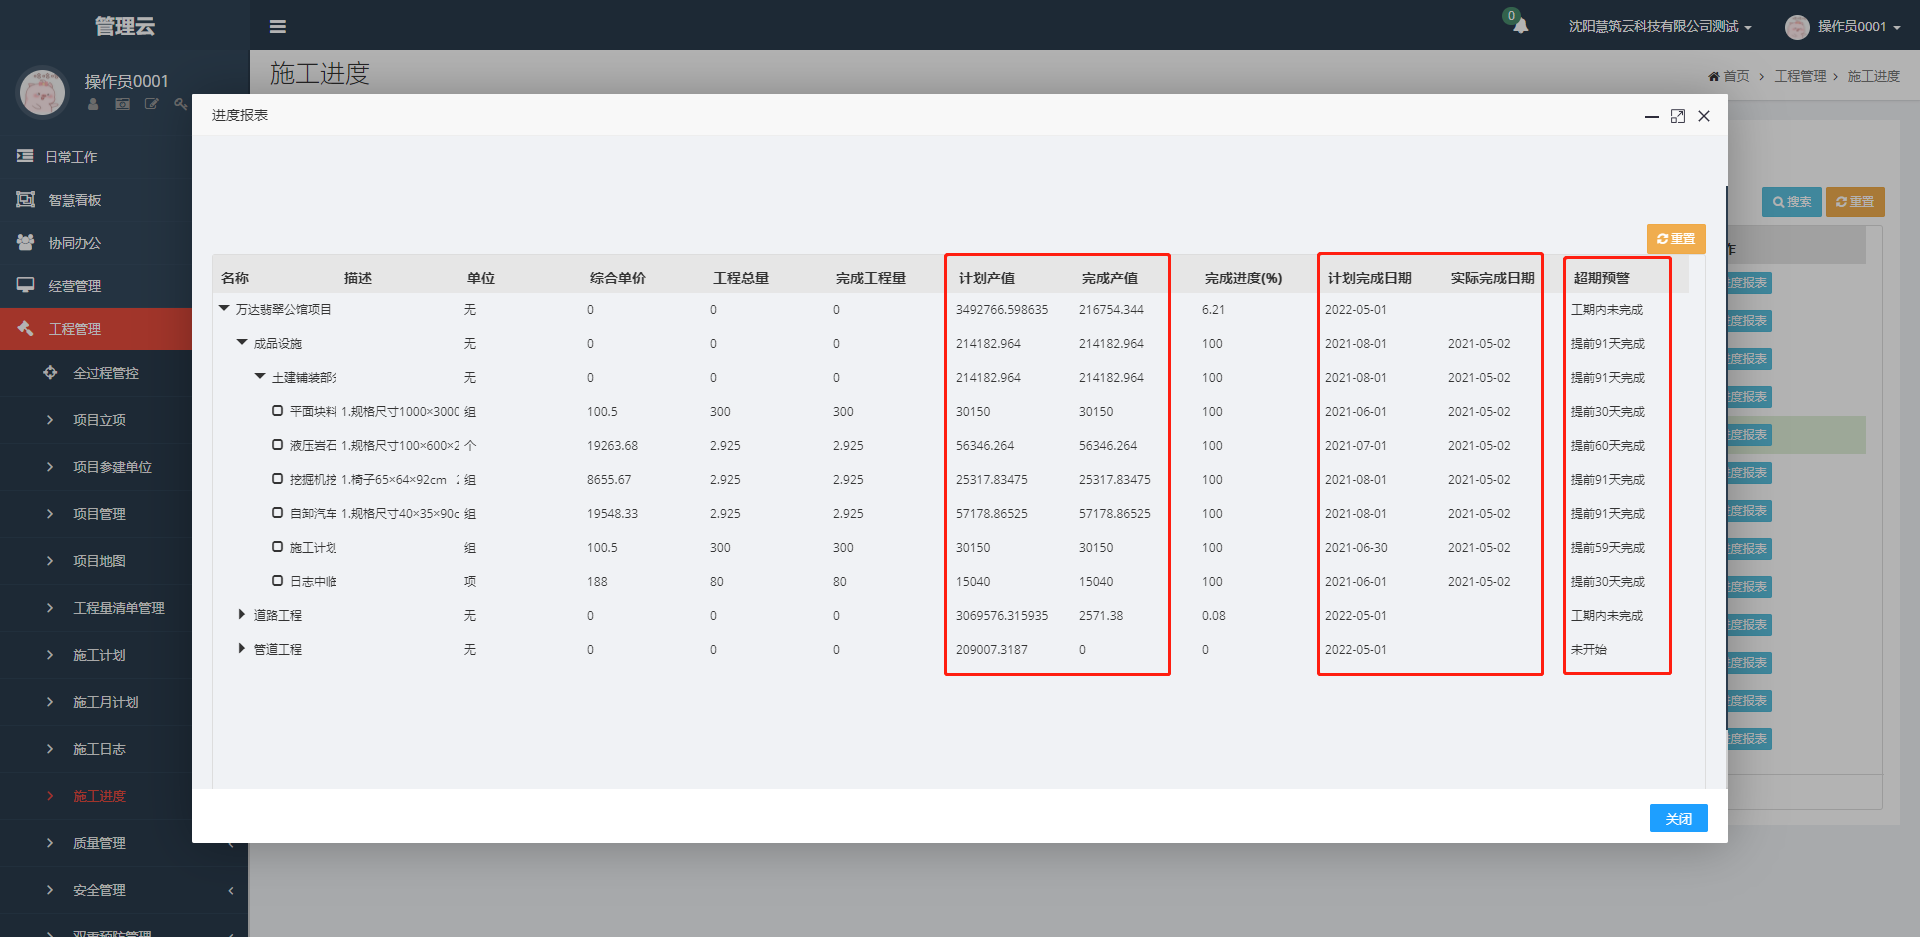1920x937 pixels.
Task: Click the edit pencil icon under 操作员0001
Action: pyautogui.click(x=151, y=104)
